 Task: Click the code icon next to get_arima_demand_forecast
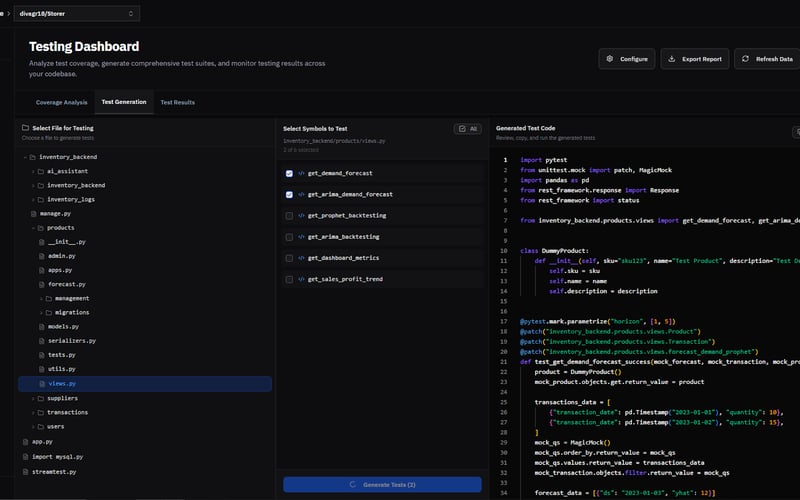(x=301, y=194)
